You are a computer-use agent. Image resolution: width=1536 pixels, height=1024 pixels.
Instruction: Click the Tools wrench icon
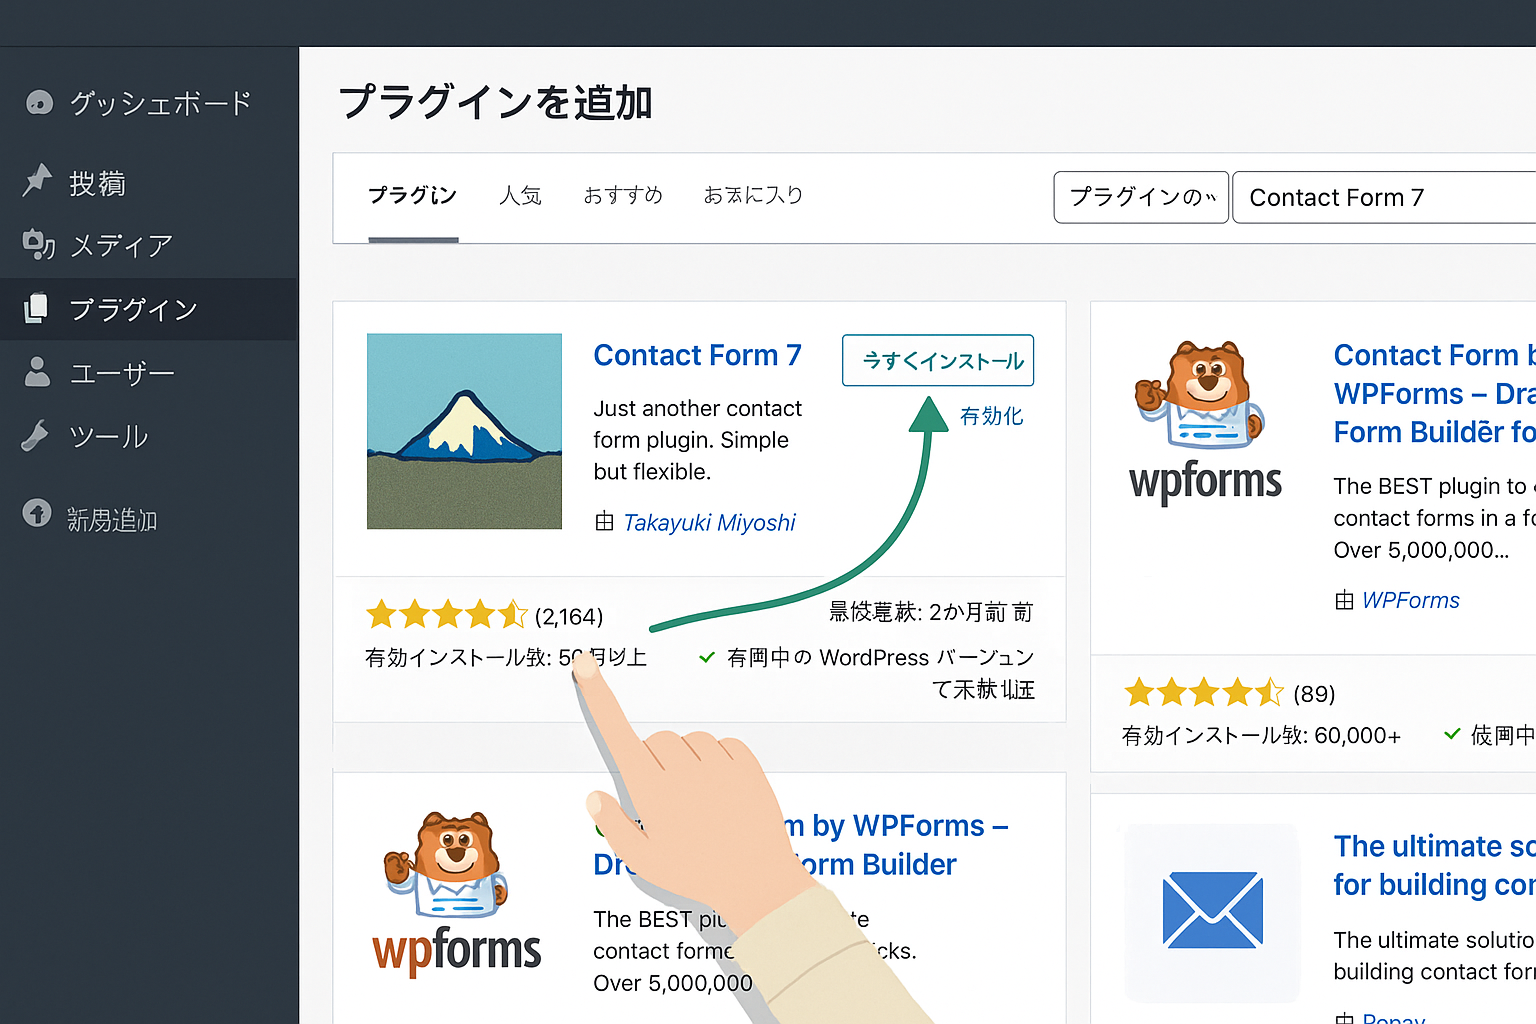[36, 436]
